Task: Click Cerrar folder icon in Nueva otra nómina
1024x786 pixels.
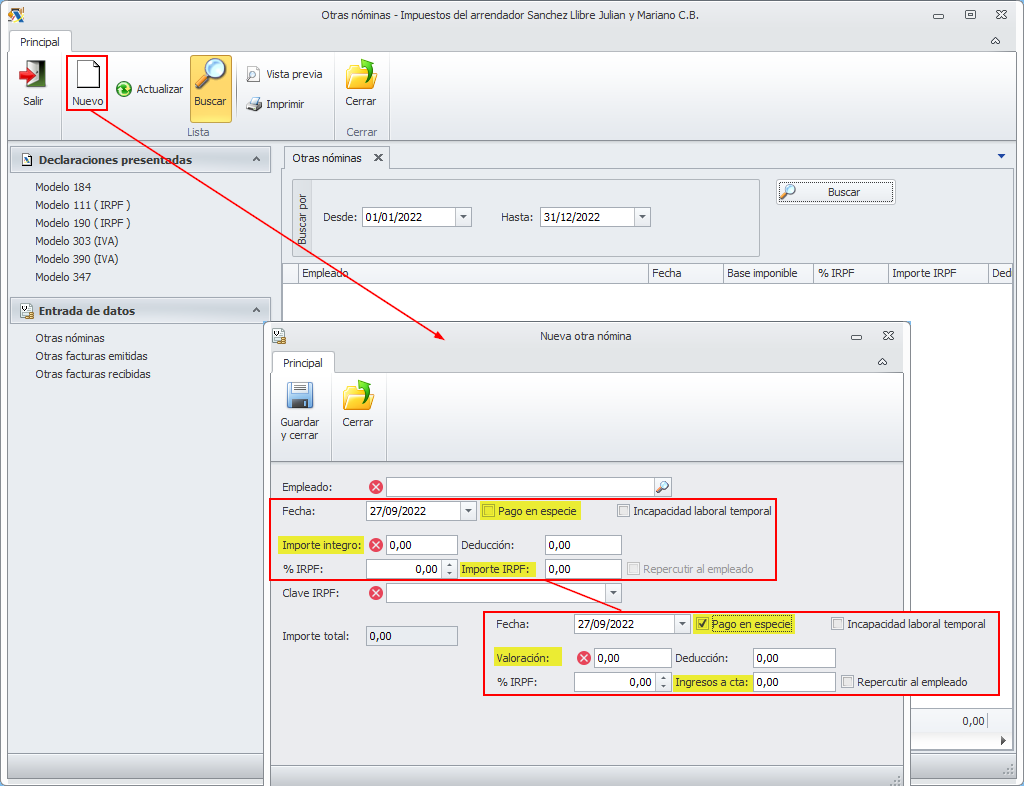Action: pyautogui.click(x=357, y=396)
